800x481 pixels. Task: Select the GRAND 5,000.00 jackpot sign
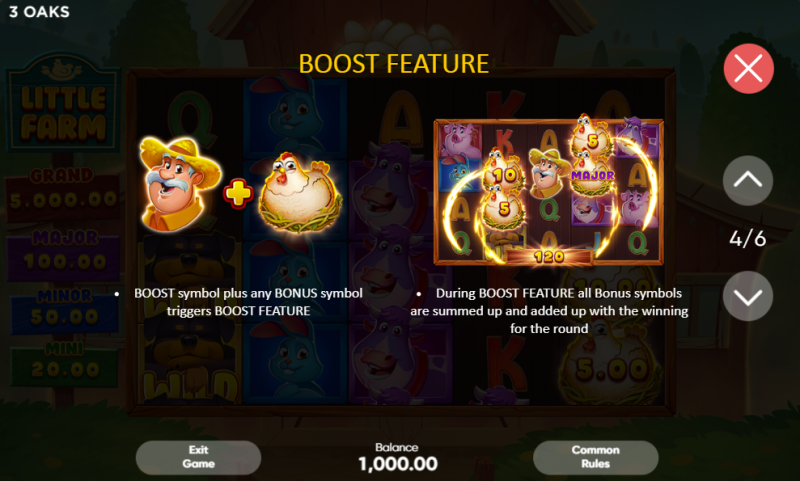[x=62, y=190]
